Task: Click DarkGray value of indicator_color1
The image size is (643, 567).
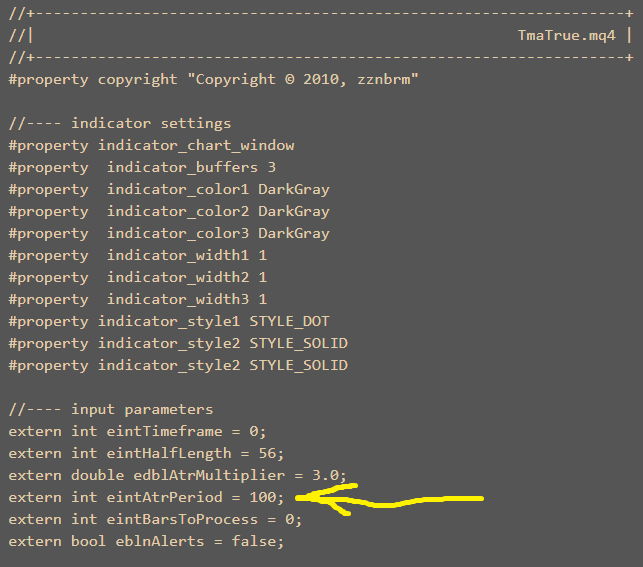Action: click(294, 189)
